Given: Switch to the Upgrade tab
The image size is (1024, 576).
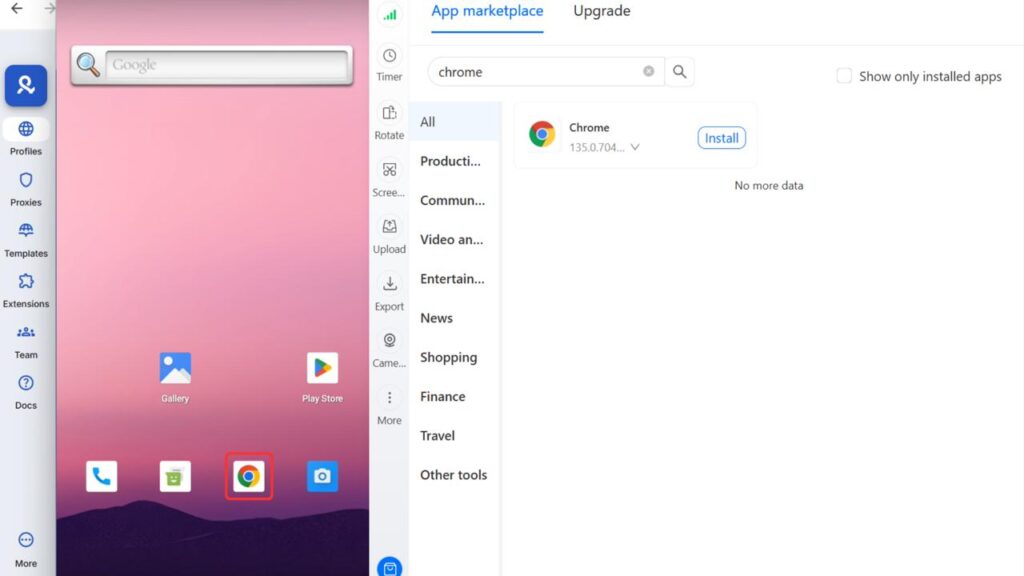Looking at the screenshot, I should click(601, 11).
